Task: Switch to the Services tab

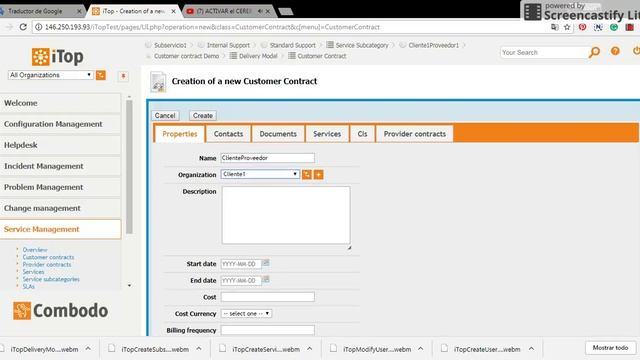Action: pyautogui.click(x=327, y=134)
